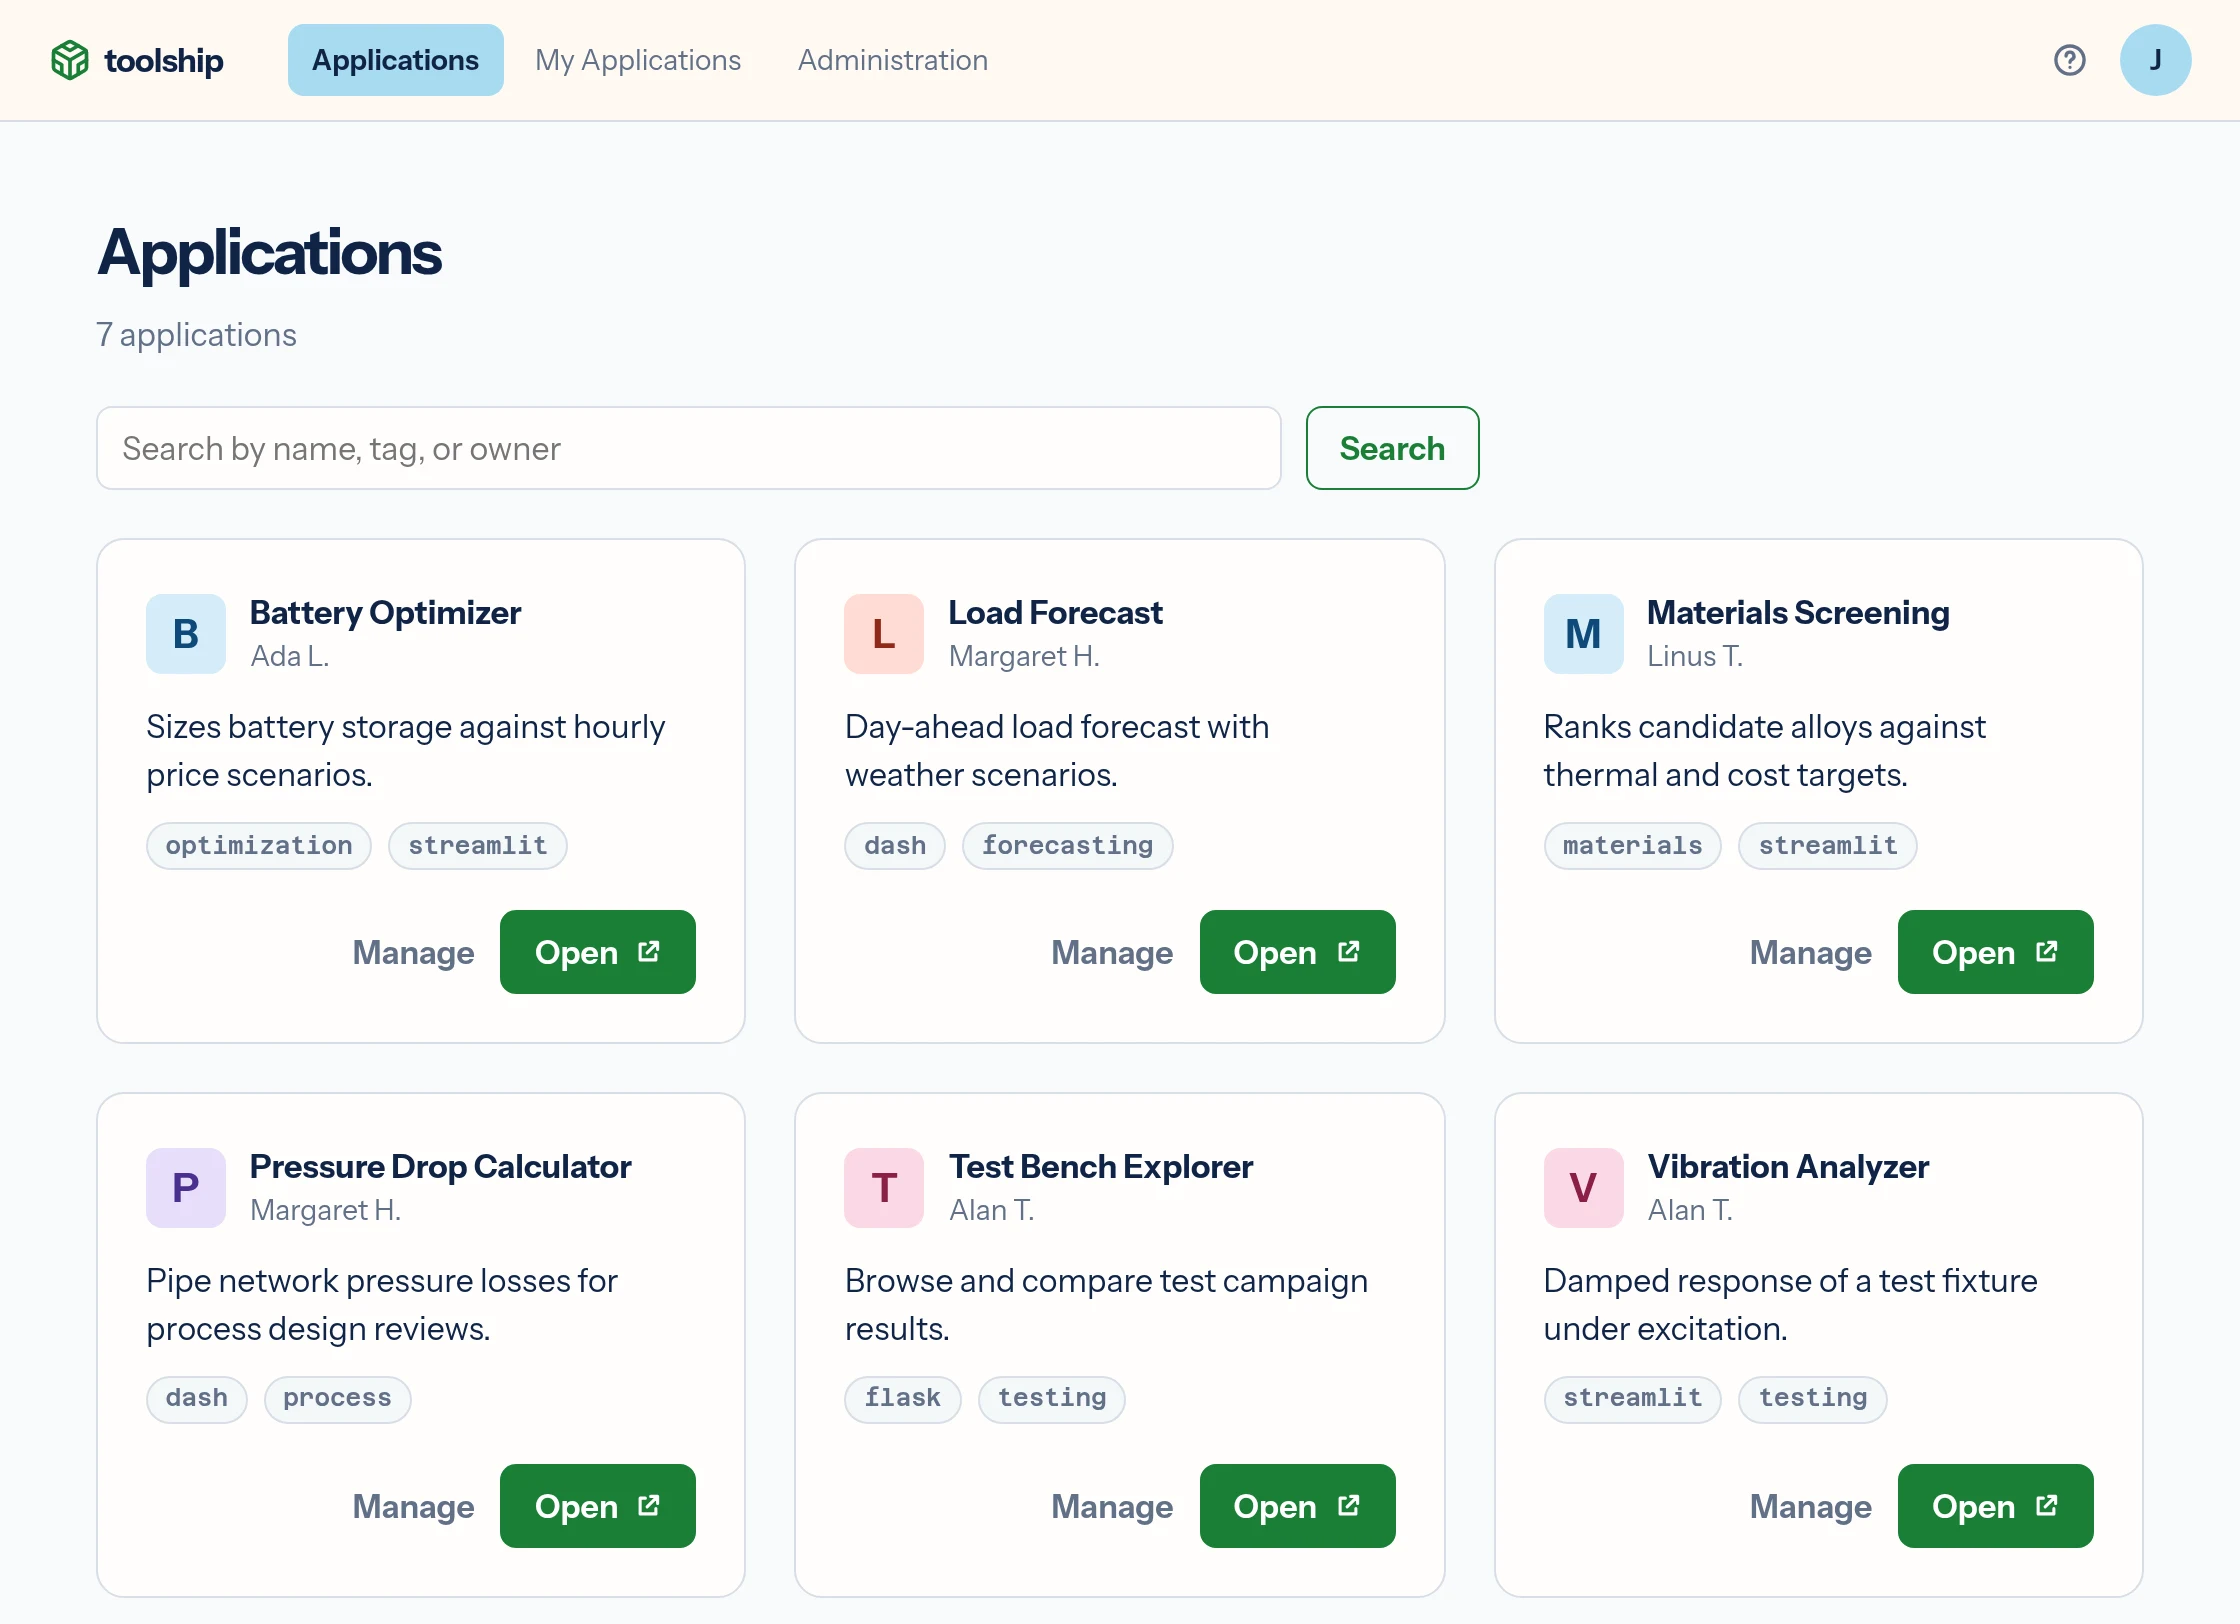Screen dimensions: 2240x1624
Task: Manage the Battery Optimizer application
Action: coord(413,952)
